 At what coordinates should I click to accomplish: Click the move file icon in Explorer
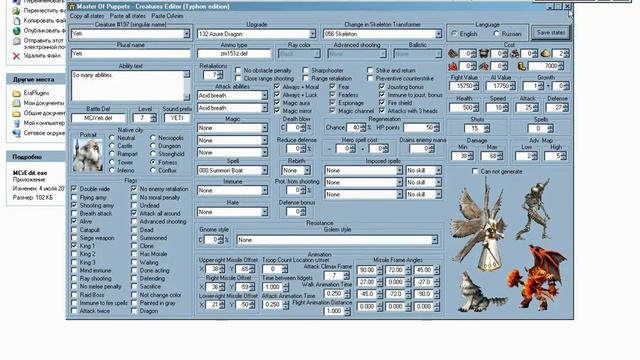(16, 11)
